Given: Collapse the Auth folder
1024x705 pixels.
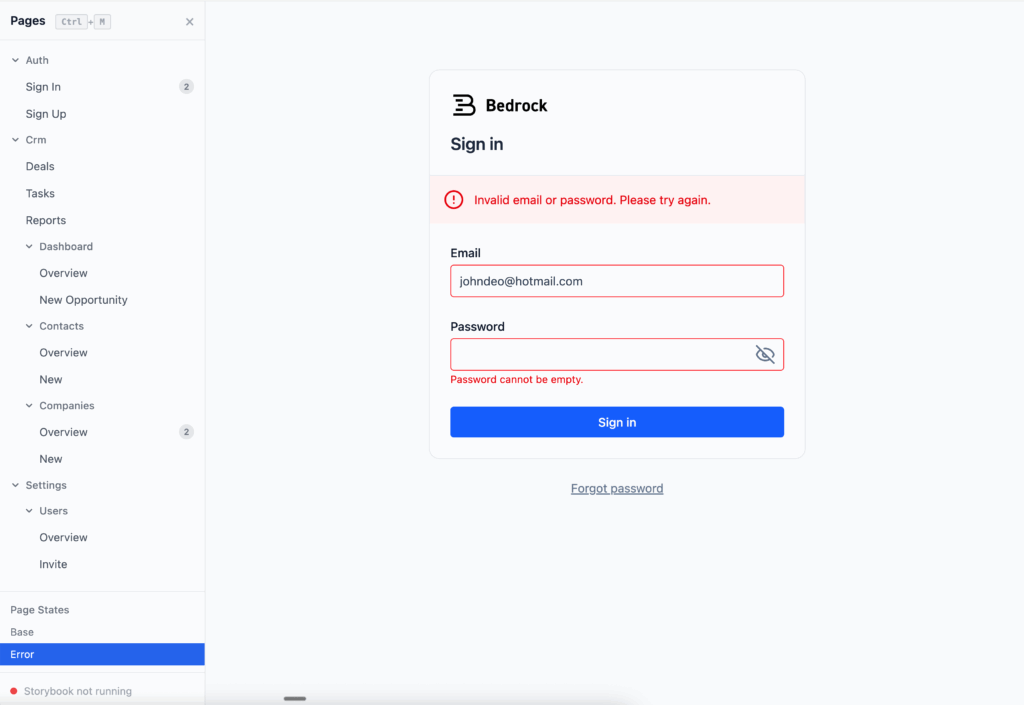Looking at the screenshot, I should (x=15, y=60).
